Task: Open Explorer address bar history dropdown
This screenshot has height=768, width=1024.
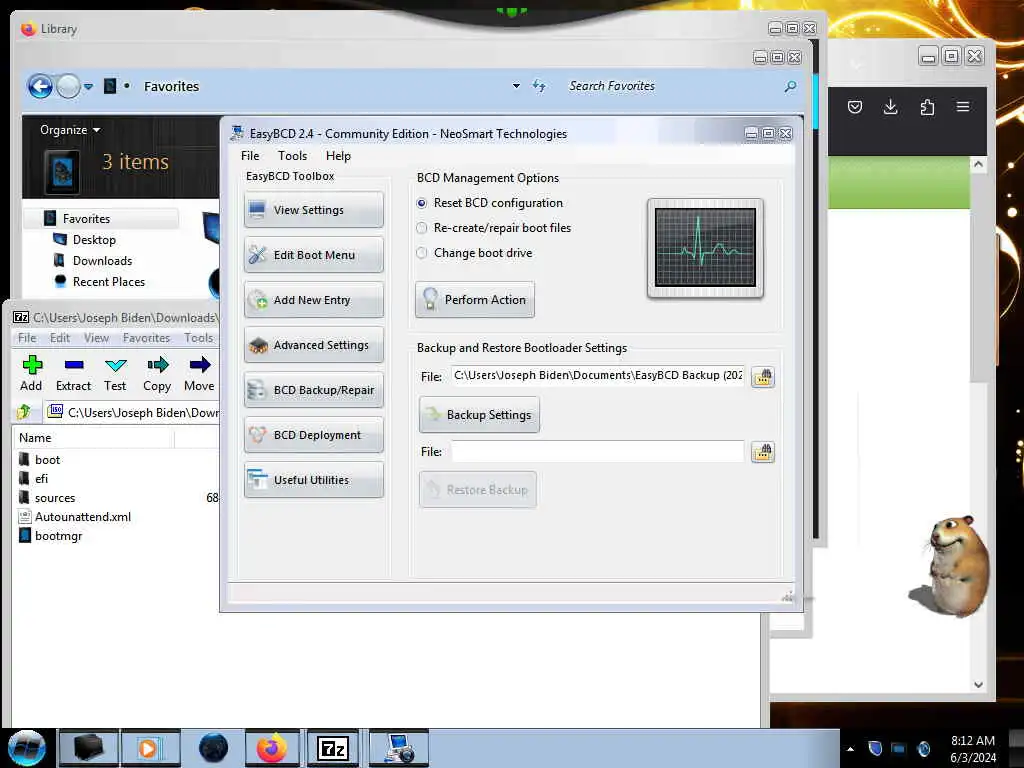Action: click(516, 86)
